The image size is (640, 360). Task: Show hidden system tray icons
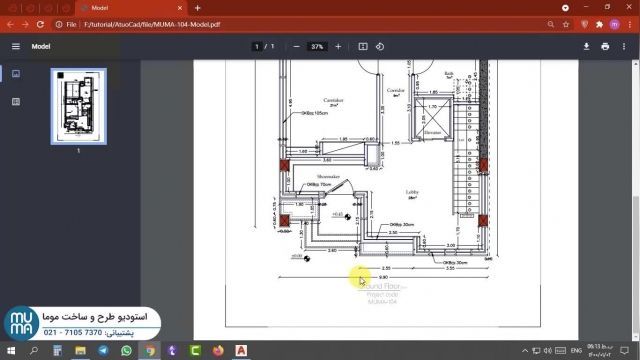point(525,351)
